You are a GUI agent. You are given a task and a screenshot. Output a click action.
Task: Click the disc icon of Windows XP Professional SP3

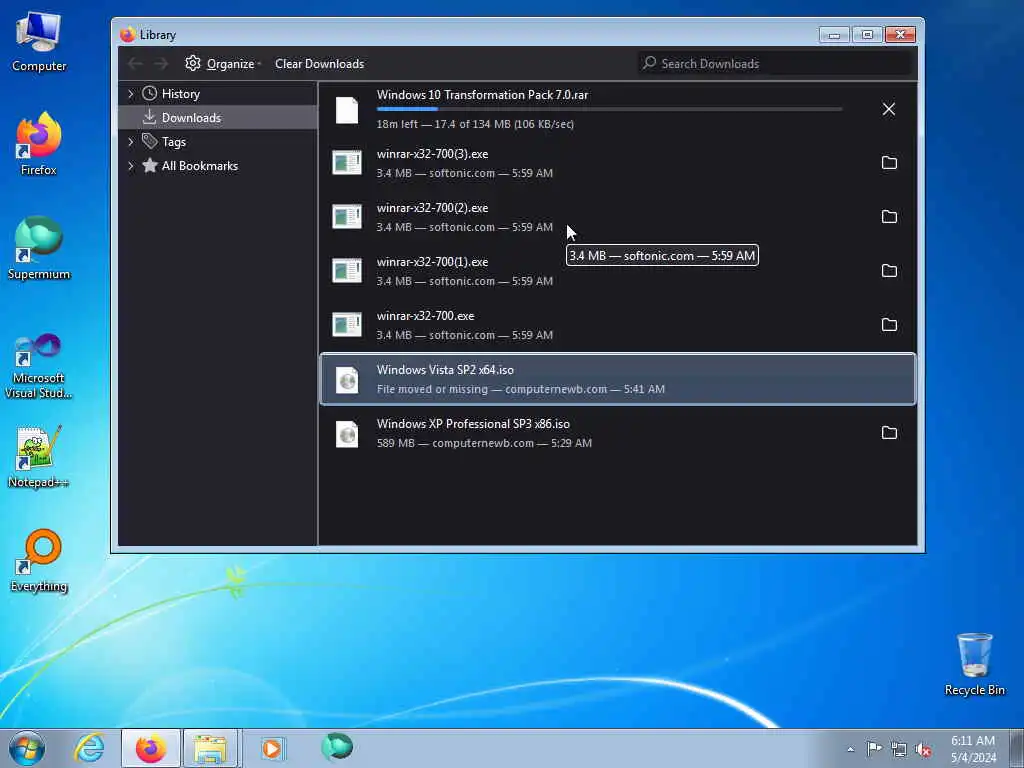click(x=347, y=434)
